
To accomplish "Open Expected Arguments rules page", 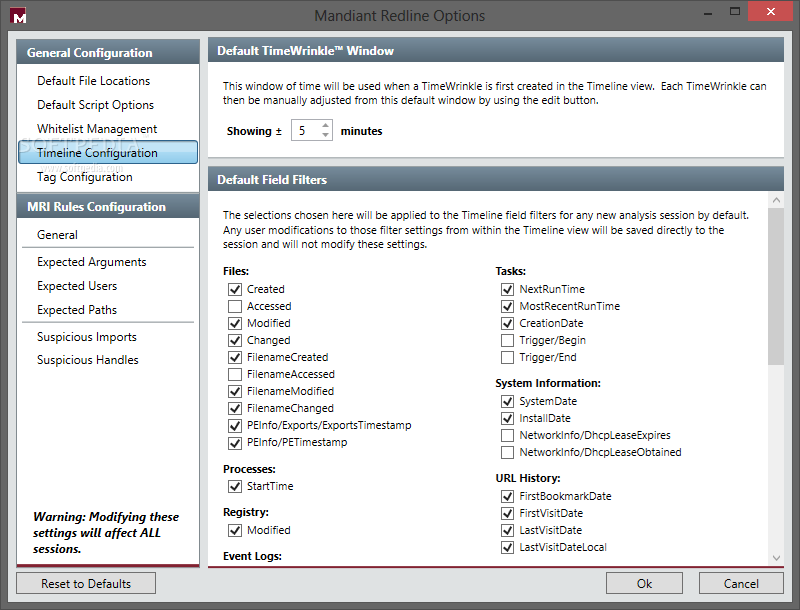I will [91, 262].
